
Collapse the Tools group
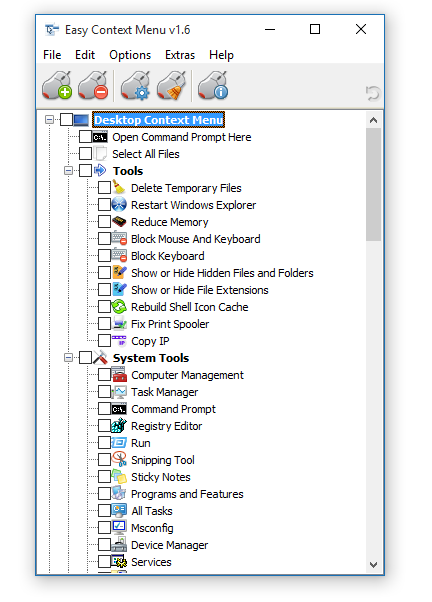pos(68,170)
